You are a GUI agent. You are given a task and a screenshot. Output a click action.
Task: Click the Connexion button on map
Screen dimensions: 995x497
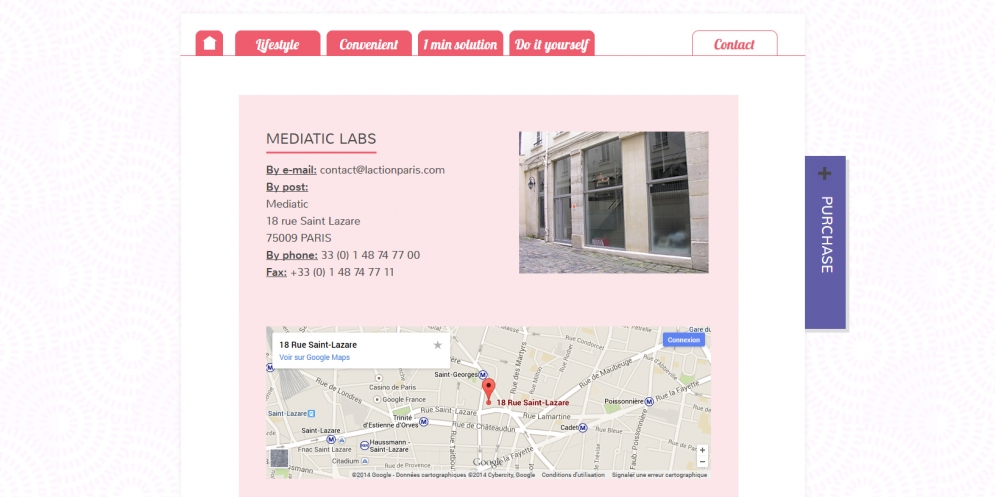(x=683, y=340)
